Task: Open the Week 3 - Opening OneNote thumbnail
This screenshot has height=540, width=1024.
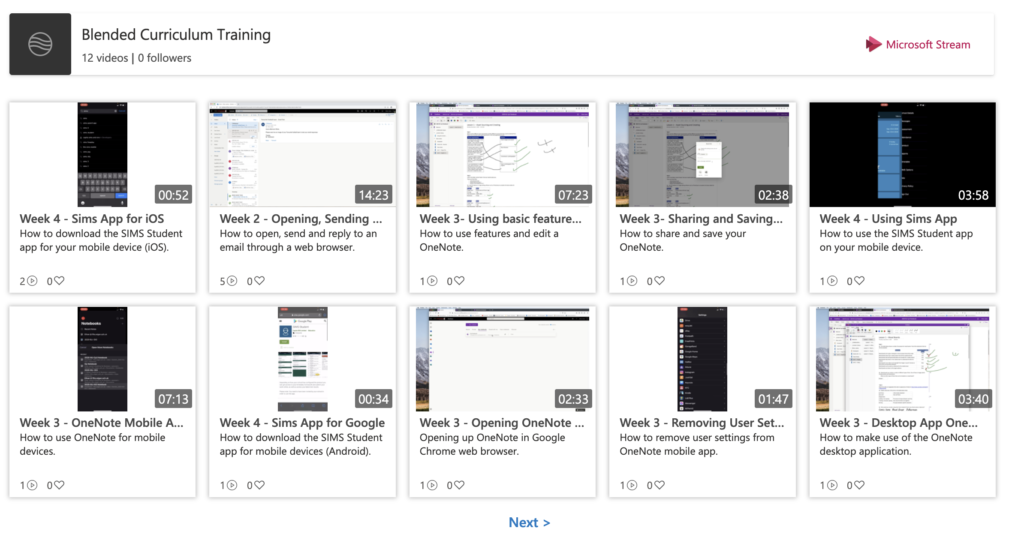Action: click(502, 358)
